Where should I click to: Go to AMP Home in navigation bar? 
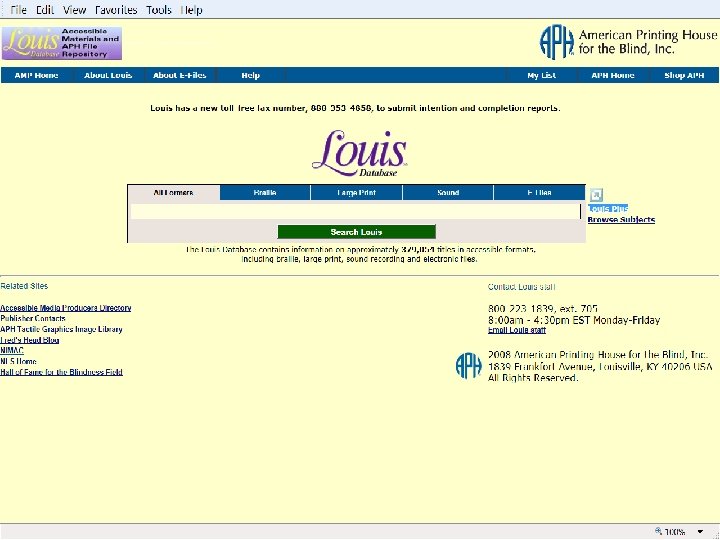click(36, 75)
